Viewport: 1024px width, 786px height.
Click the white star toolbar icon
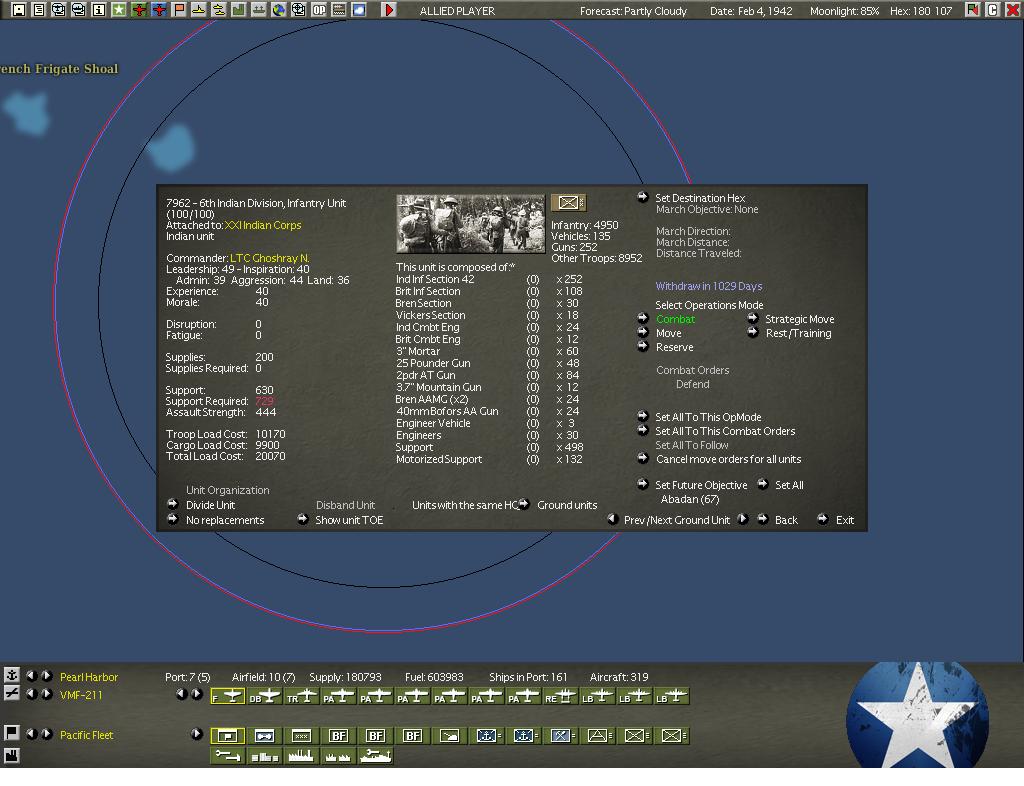119,10
